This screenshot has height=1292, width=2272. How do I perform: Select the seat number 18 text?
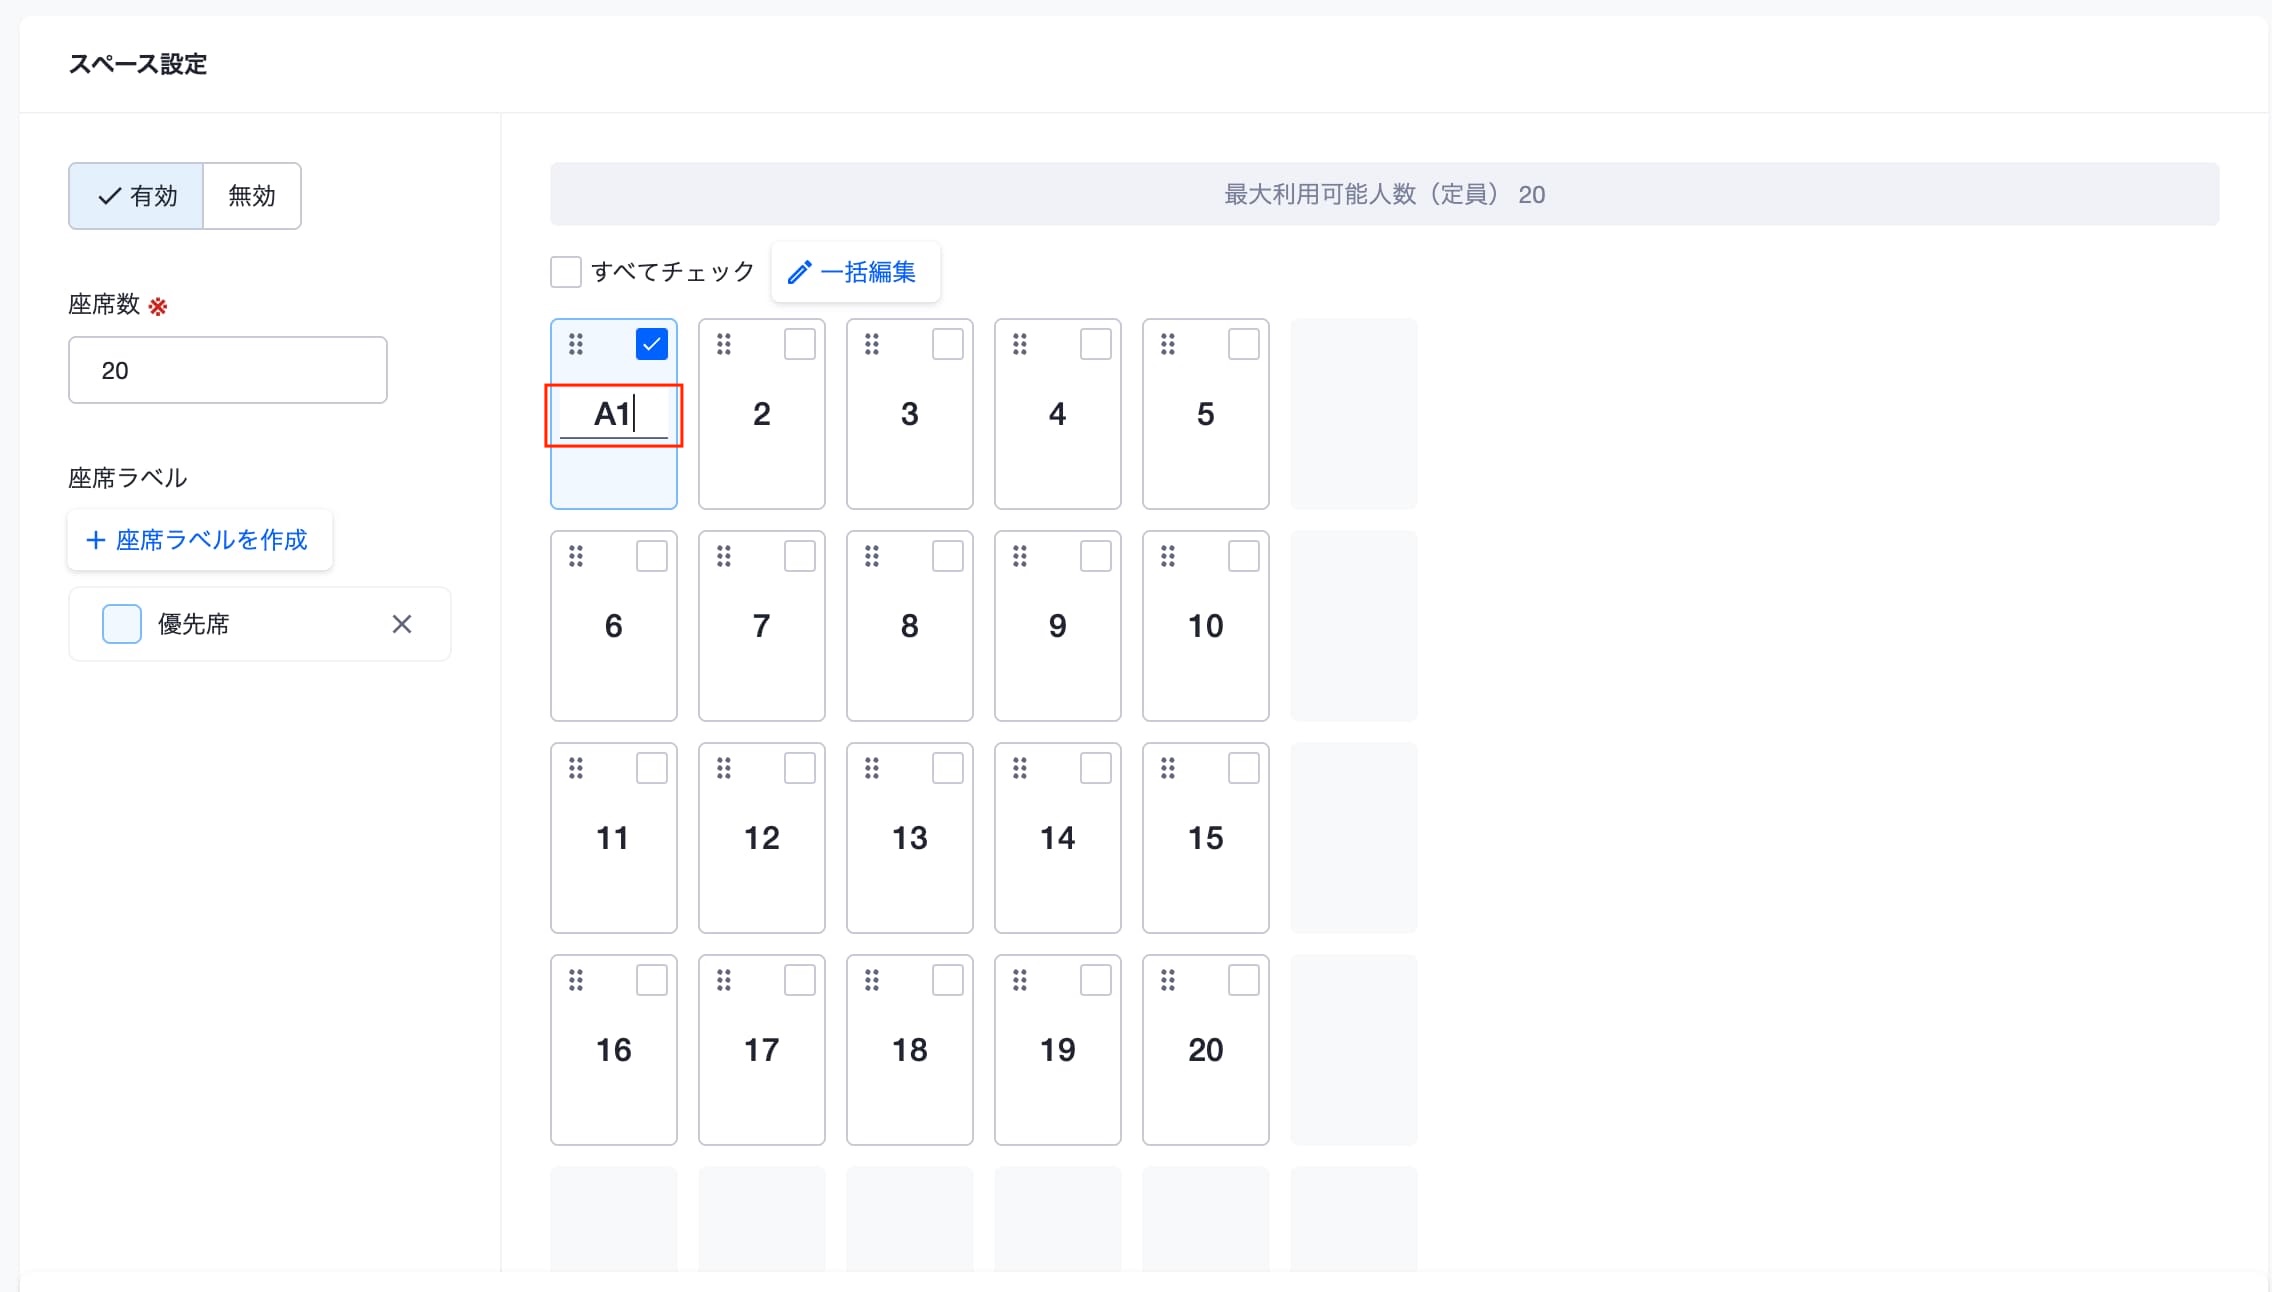tap(910, 1050)
